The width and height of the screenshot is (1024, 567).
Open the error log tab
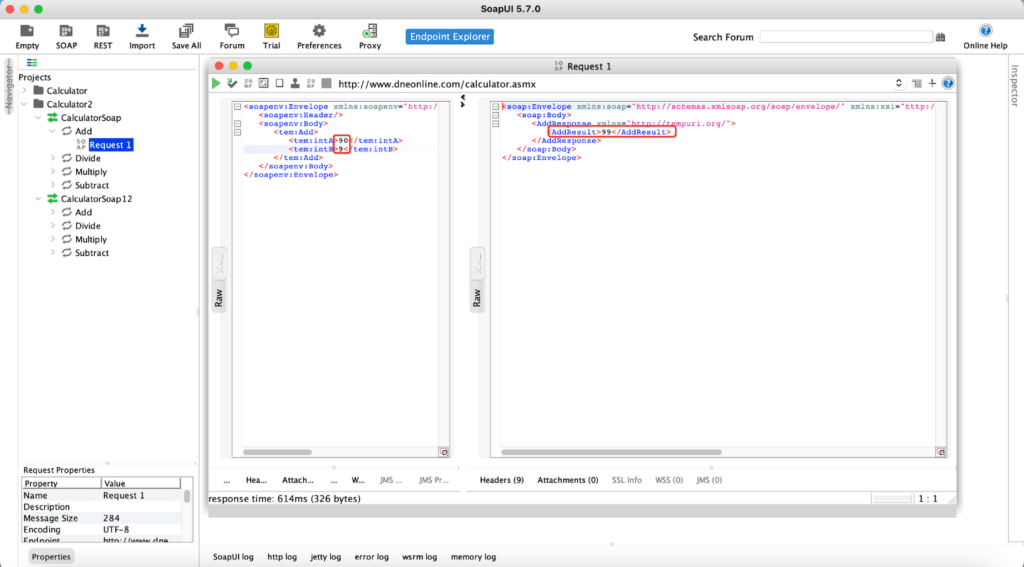372,557
